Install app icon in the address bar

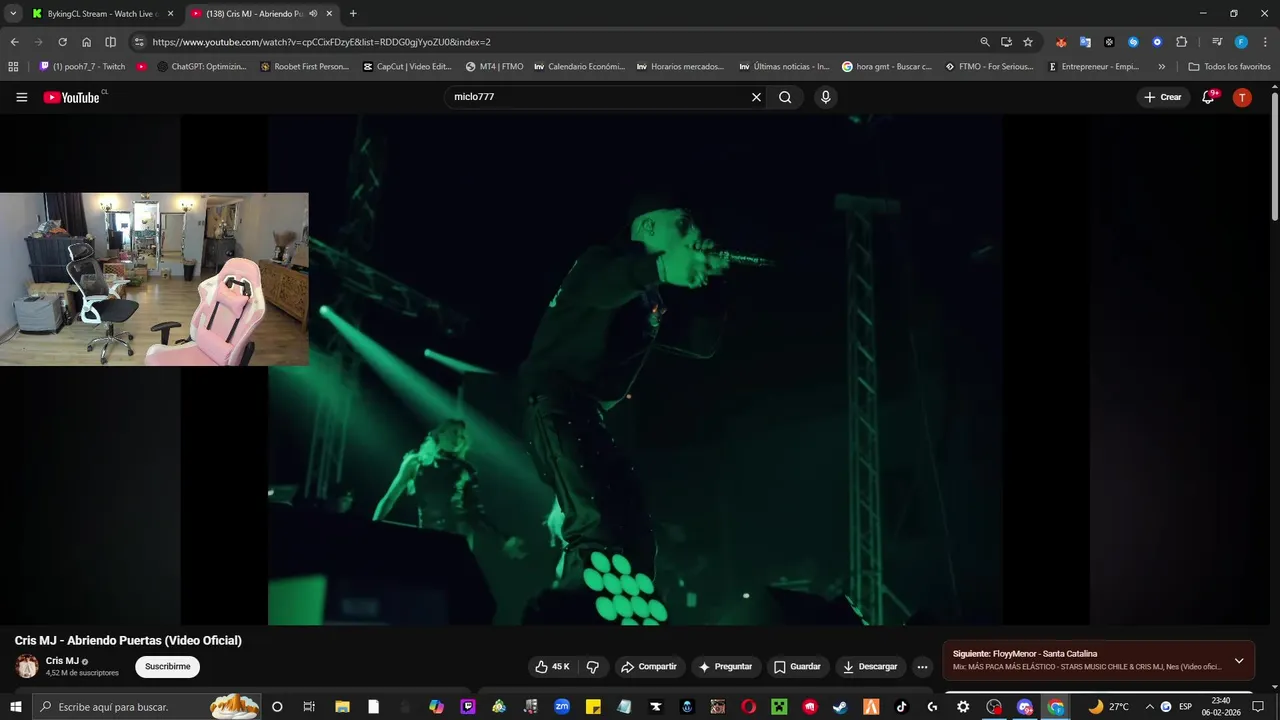click(x=1006, y=42)
